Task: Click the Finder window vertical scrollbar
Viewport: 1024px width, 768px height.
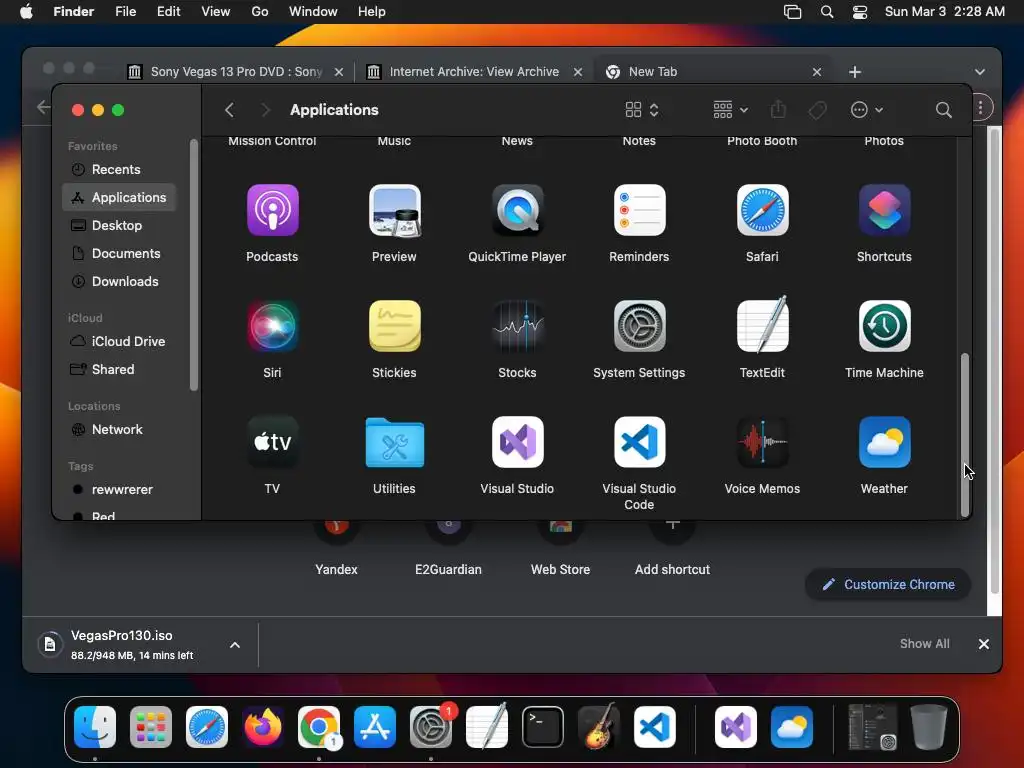Action: pos(964,435)
